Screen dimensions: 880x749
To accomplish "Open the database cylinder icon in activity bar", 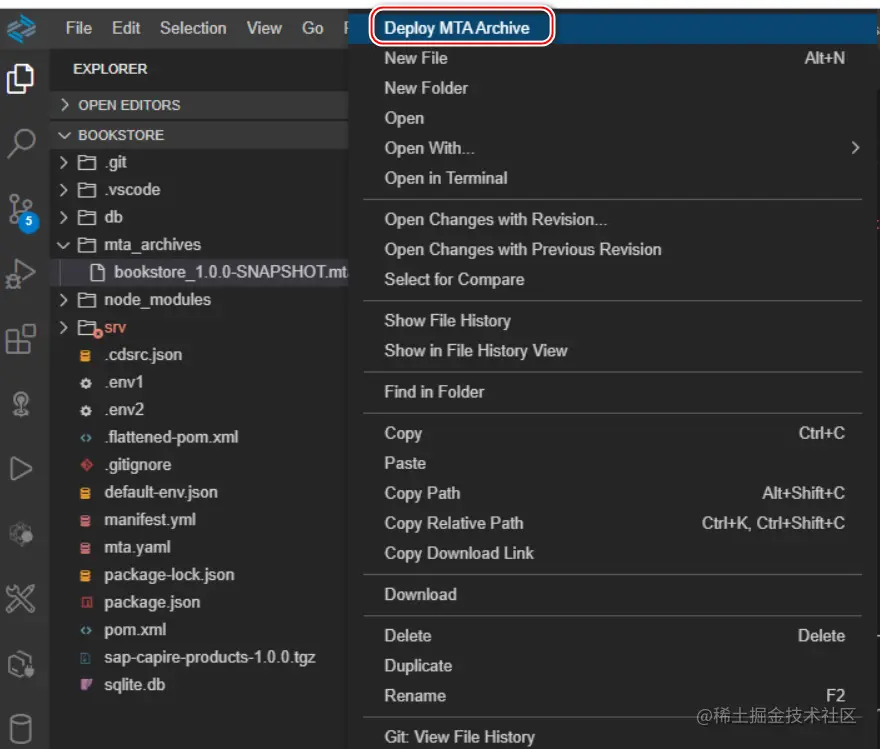I will 21,728.
